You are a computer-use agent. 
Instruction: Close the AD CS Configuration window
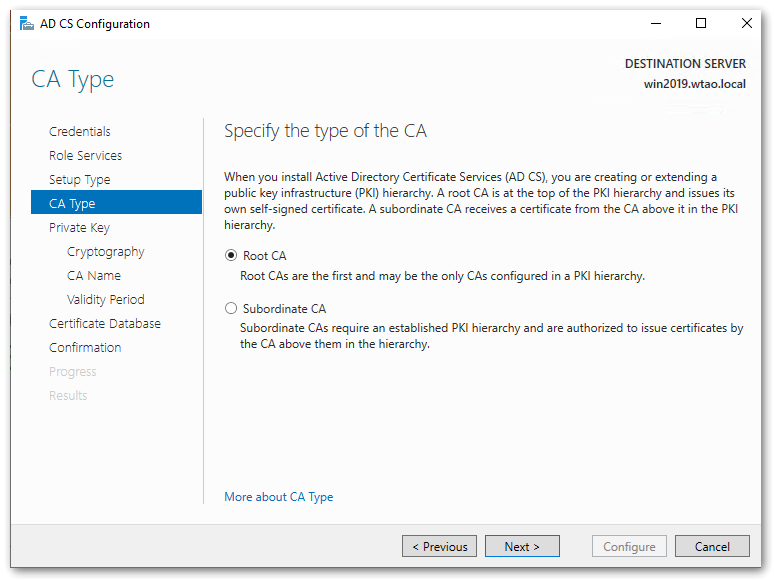click(x=747, y=24)
